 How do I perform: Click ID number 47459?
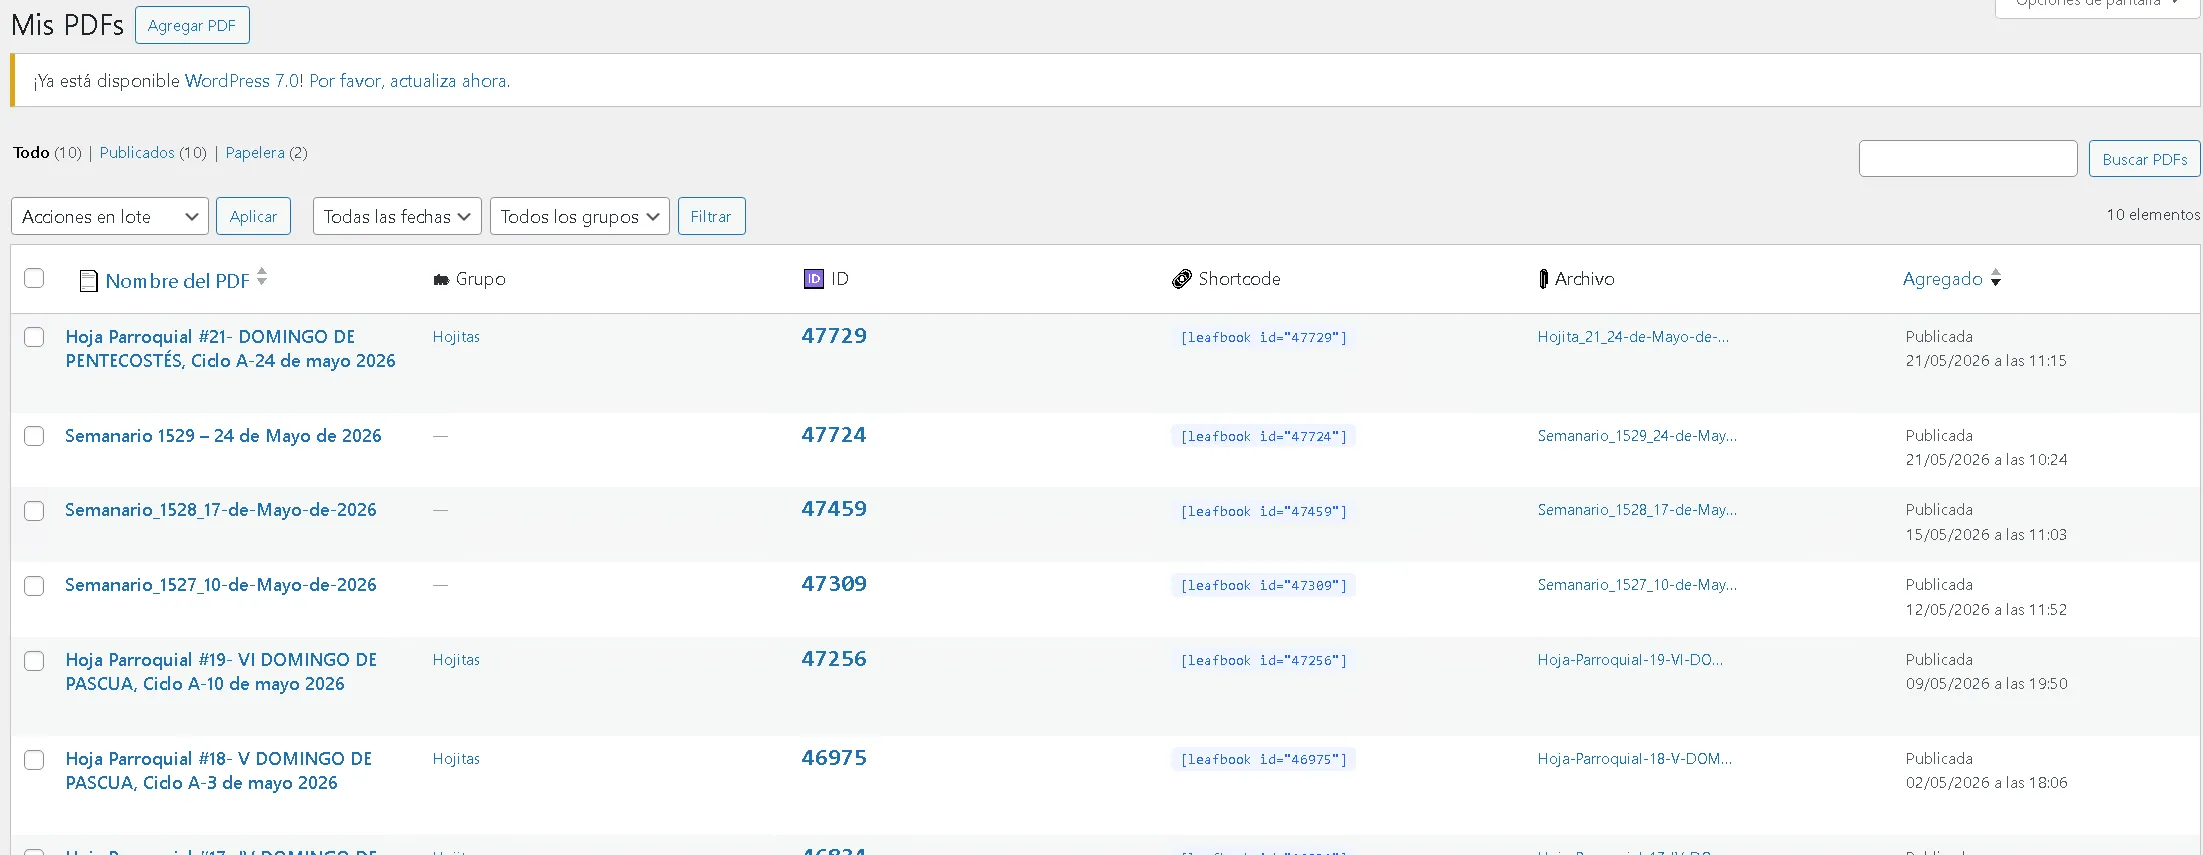(834, 509)
